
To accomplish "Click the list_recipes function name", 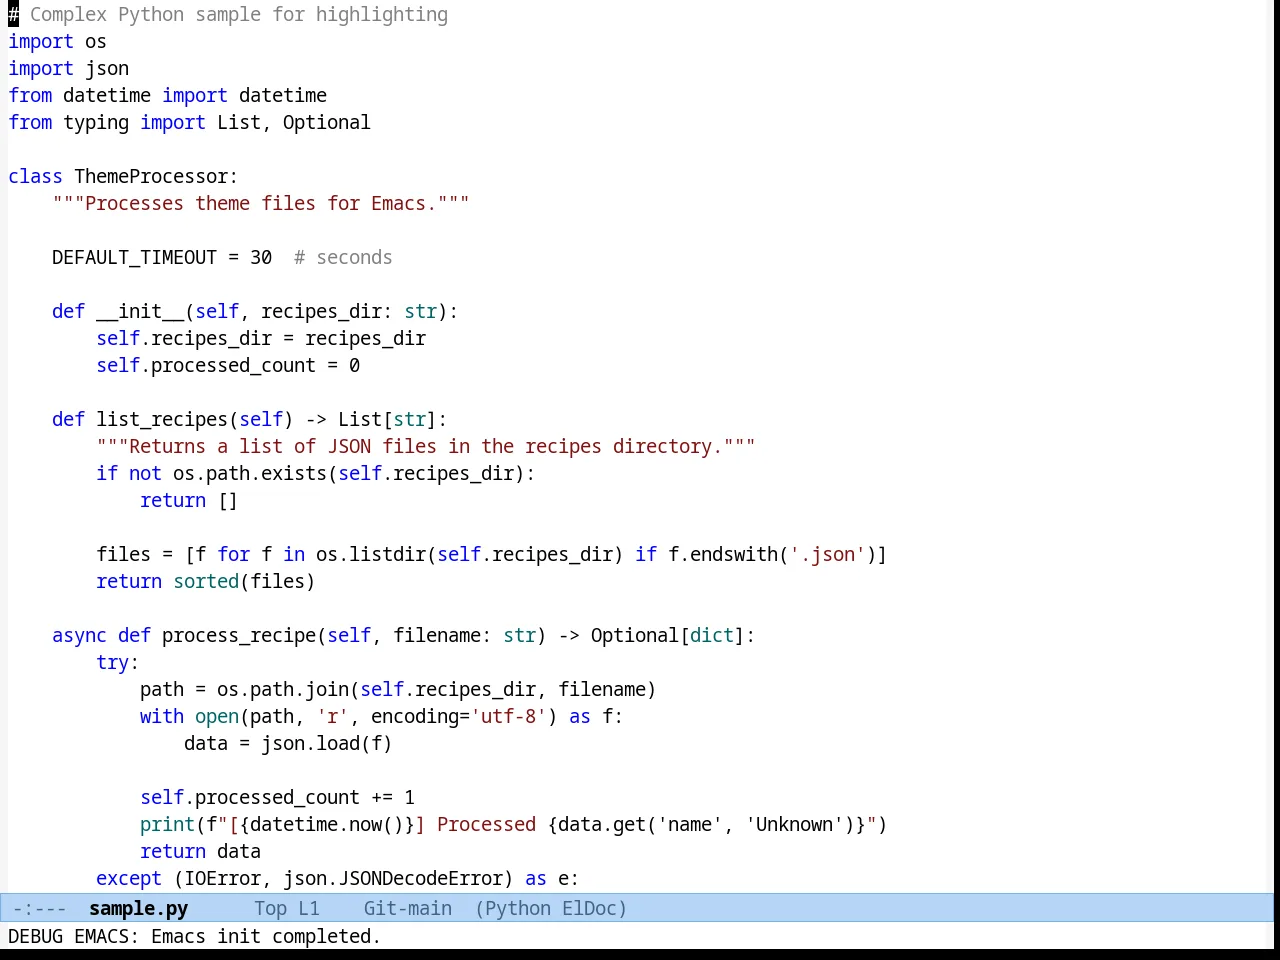I will point(162,419).
